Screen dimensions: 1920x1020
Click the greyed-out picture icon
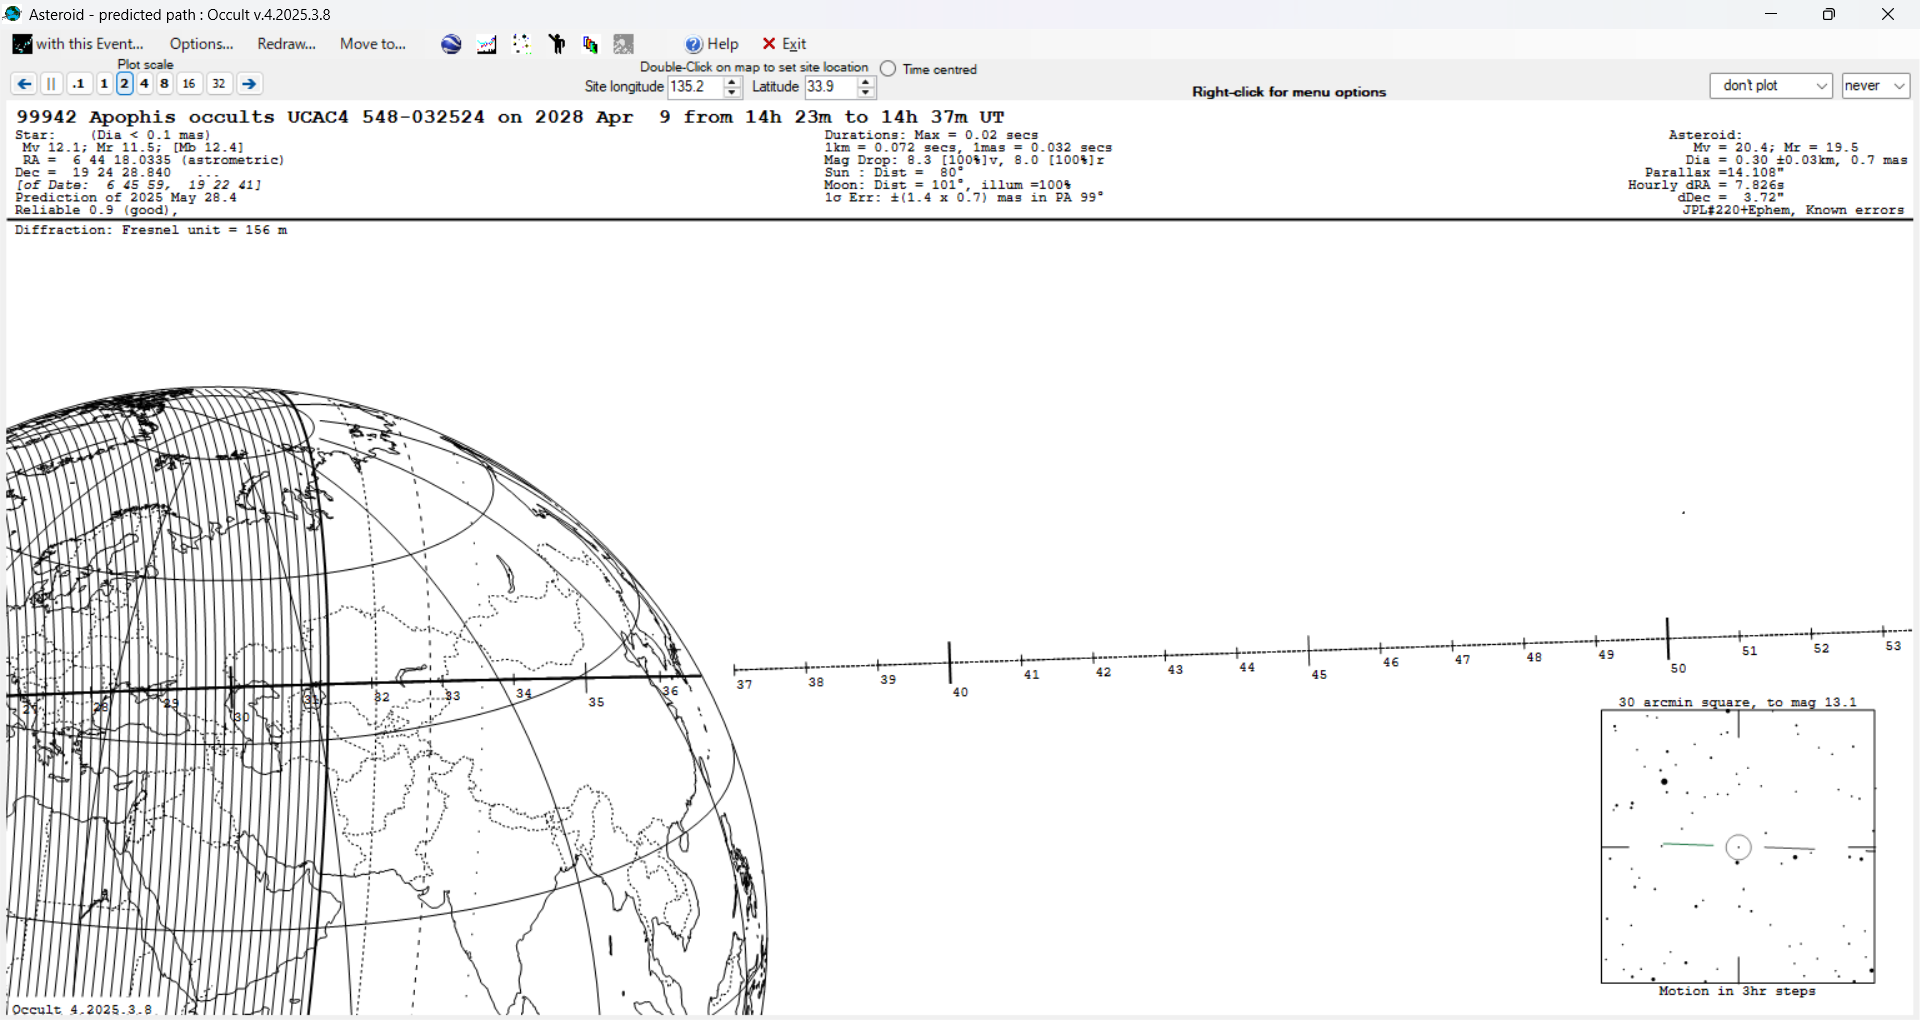click(x=624, y=44)
